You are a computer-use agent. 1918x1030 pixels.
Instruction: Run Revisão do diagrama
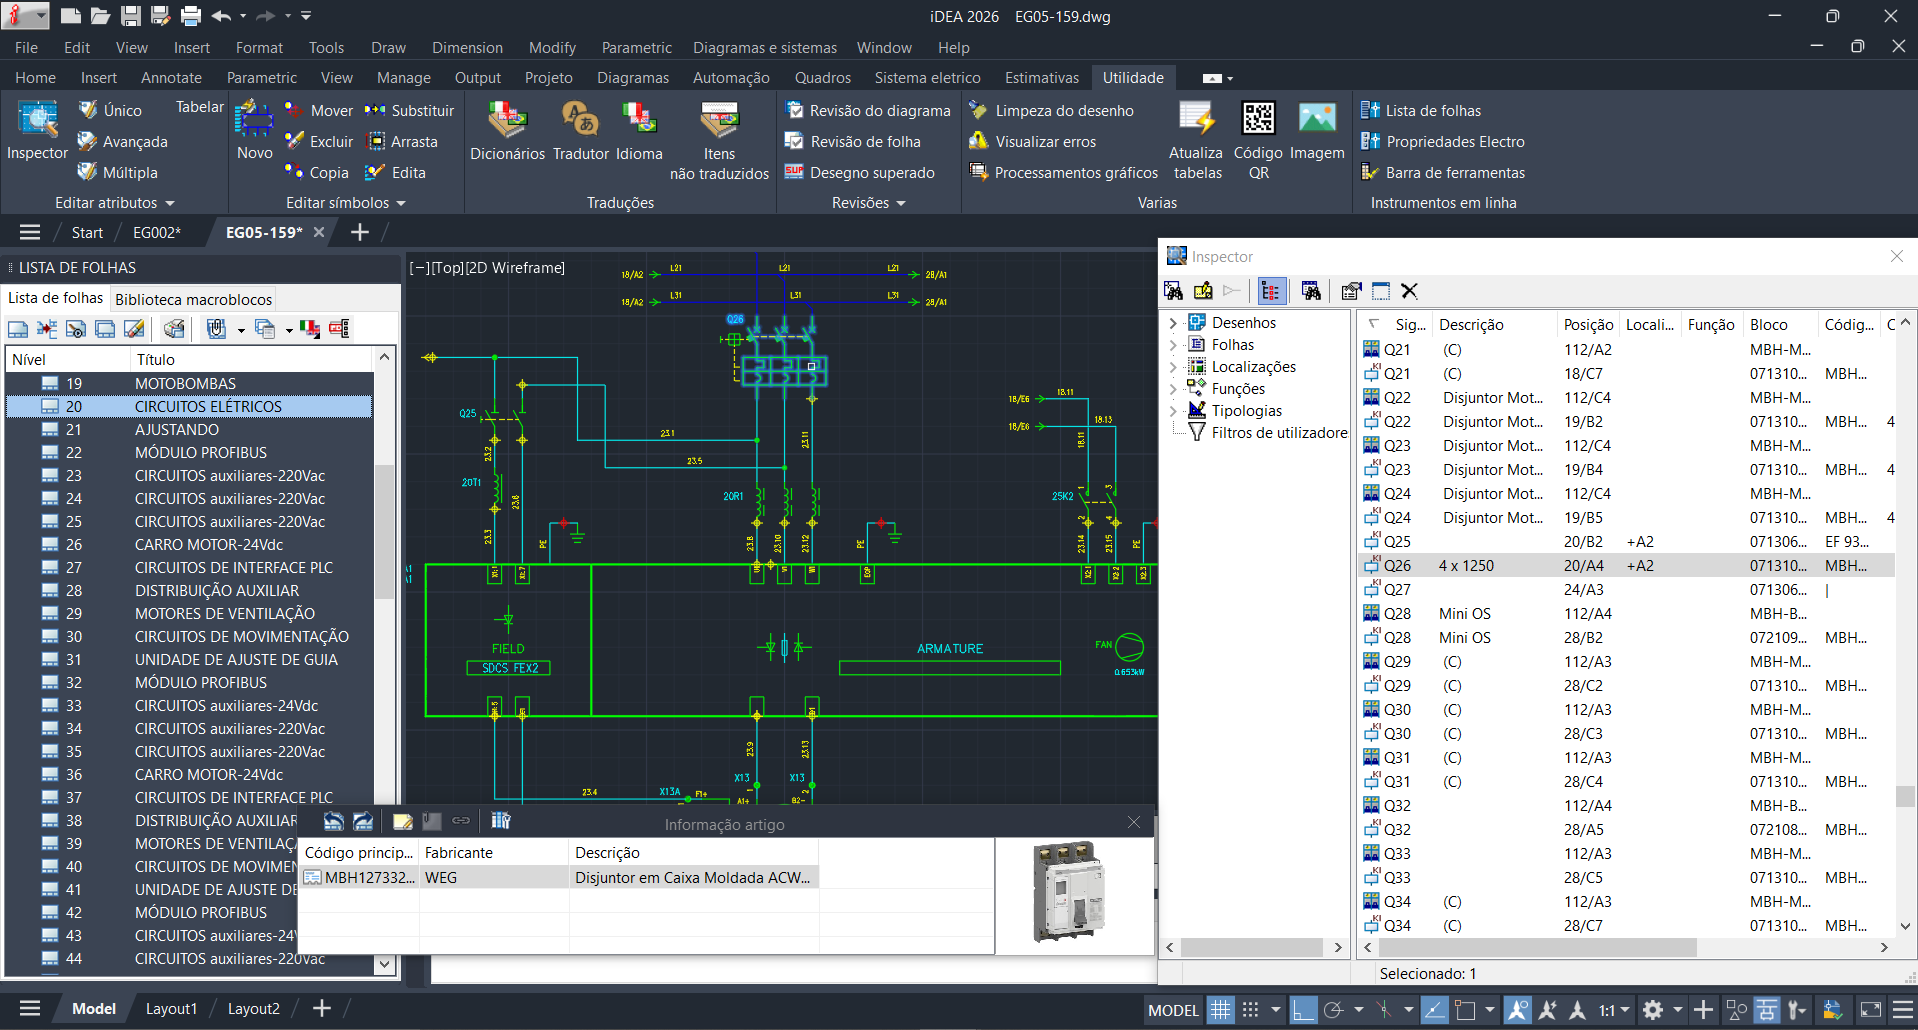(x=868, y=110)
